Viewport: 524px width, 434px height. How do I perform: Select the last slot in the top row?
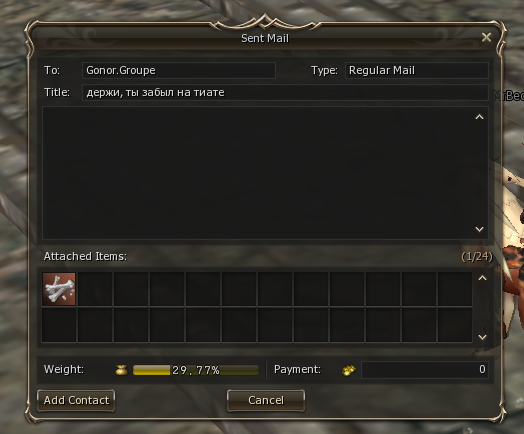[455, 289]
